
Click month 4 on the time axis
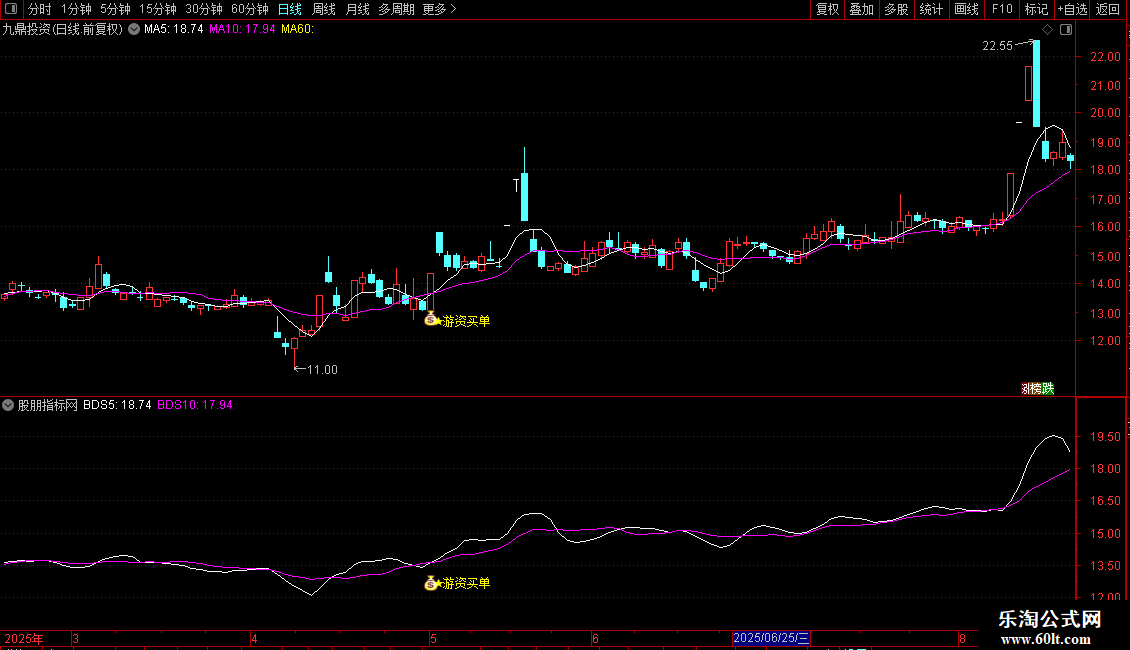click(x=254, y=638)
